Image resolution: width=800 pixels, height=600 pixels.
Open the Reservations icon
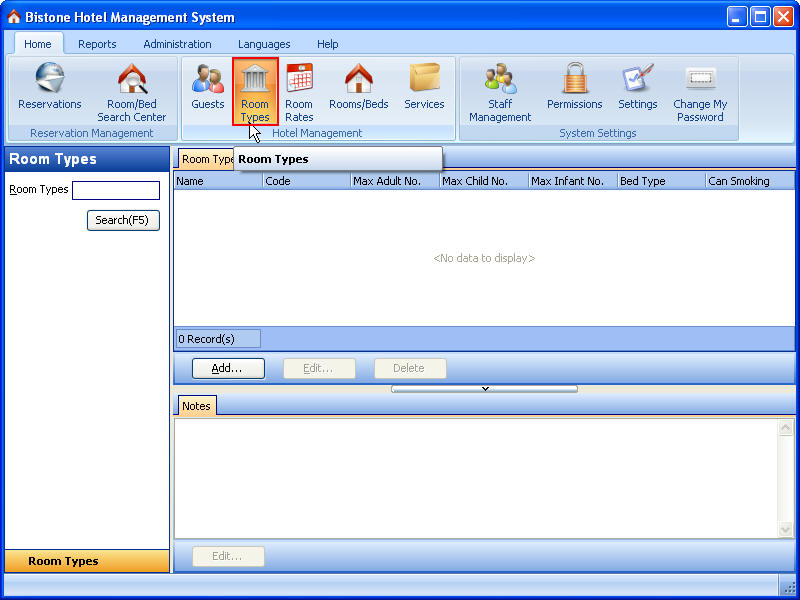[x=49, y=80]
